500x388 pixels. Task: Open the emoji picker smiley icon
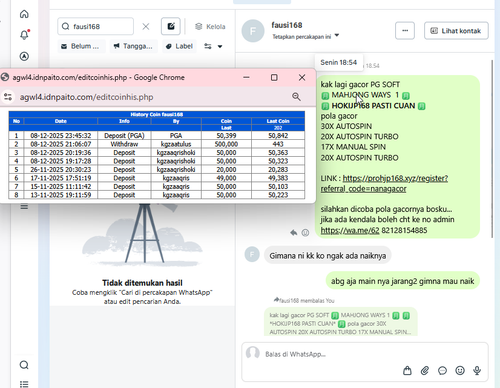tap(460, 371)
